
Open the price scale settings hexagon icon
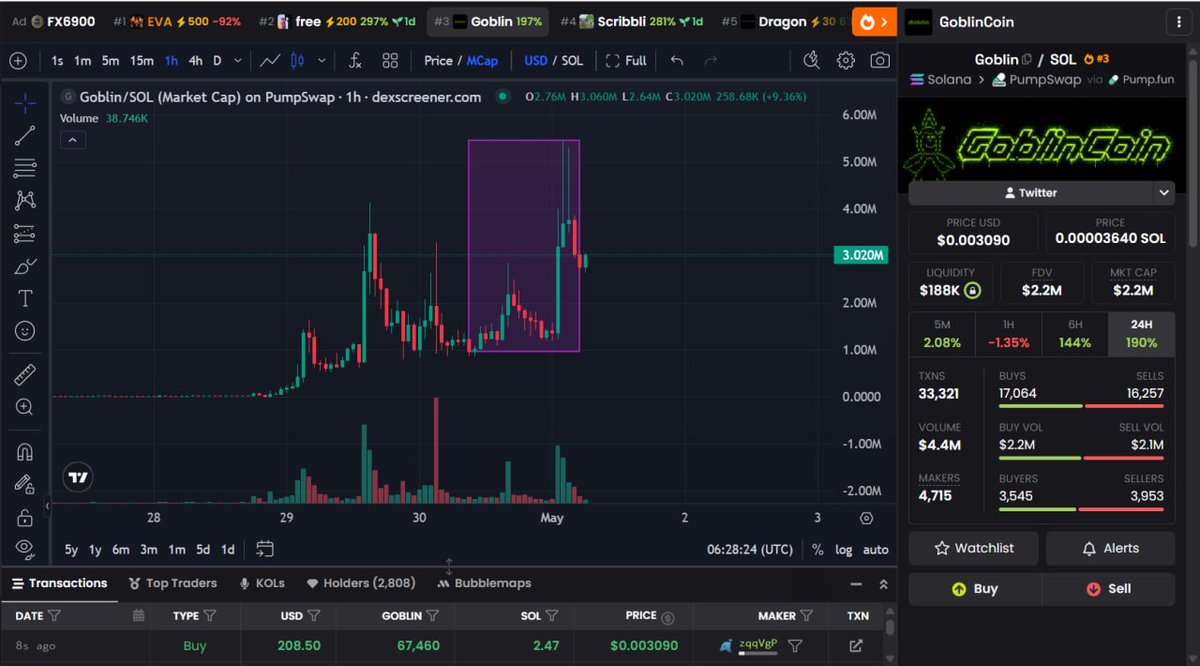click(x=866, y=518)
